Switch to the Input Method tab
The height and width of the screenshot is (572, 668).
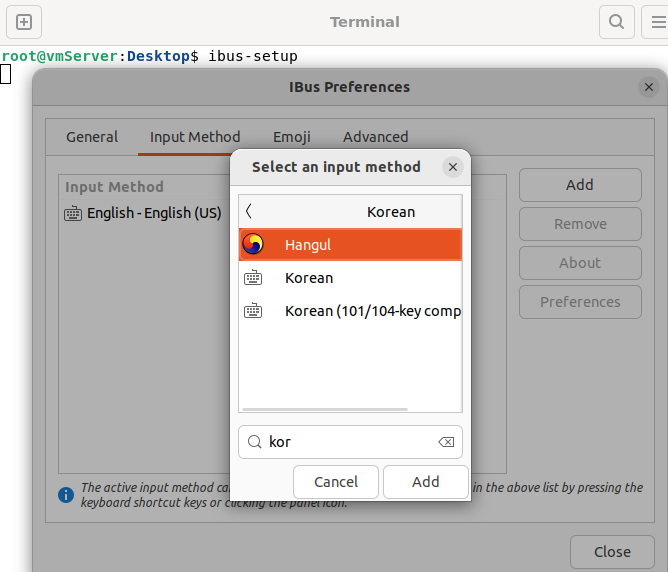[195, 137]
